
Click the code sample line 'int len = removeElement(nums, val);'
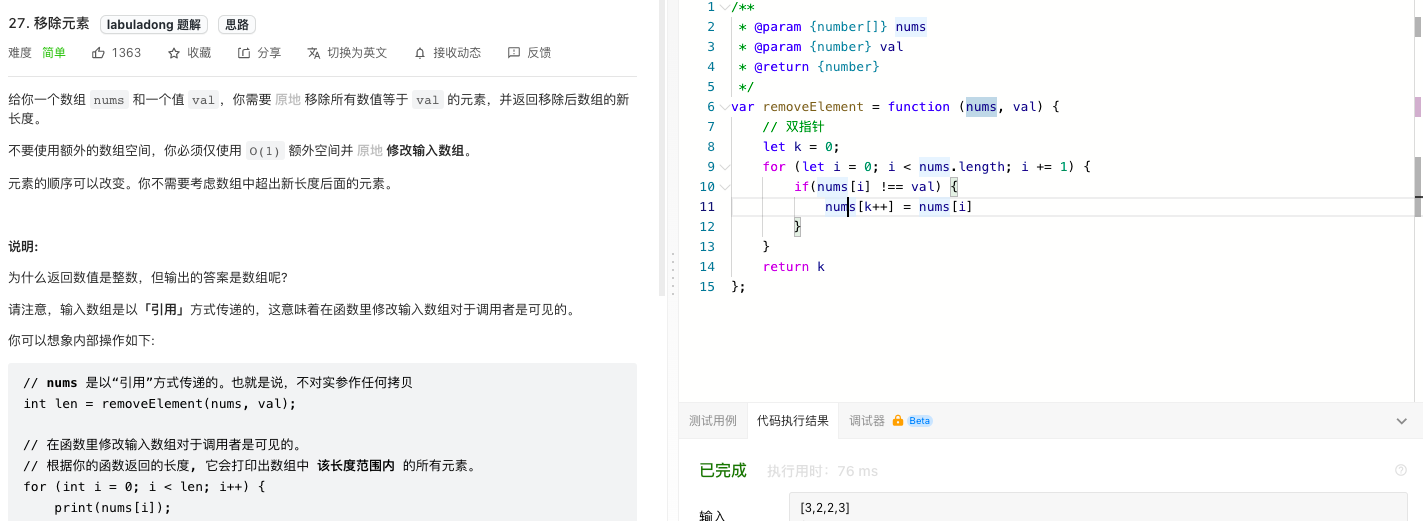click(x=160, y=404)
